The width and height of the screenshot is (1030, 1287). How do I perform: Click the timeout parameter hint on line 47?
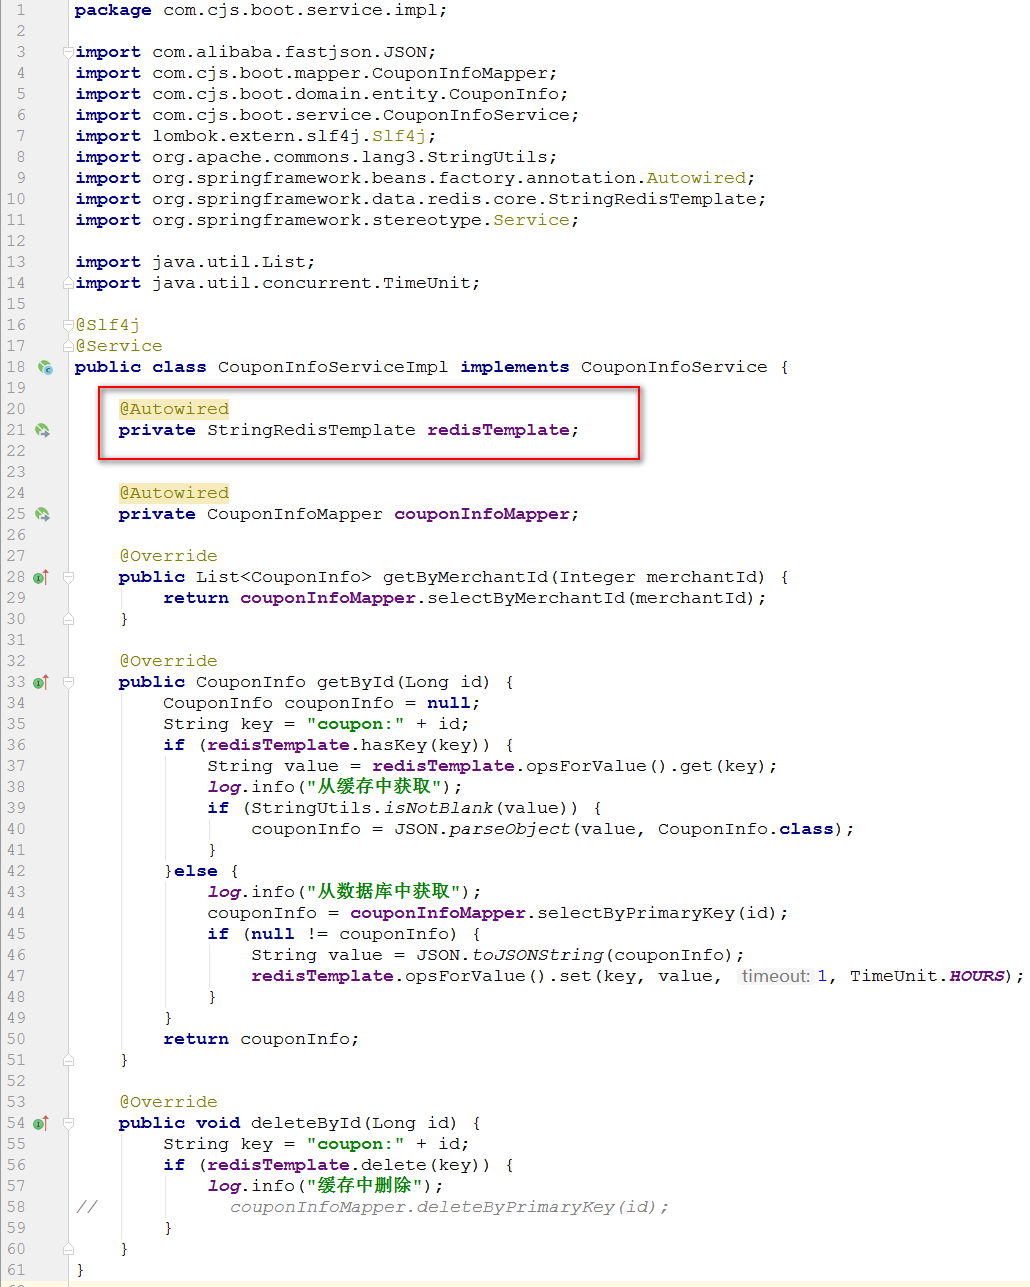[x=775, y=976]
